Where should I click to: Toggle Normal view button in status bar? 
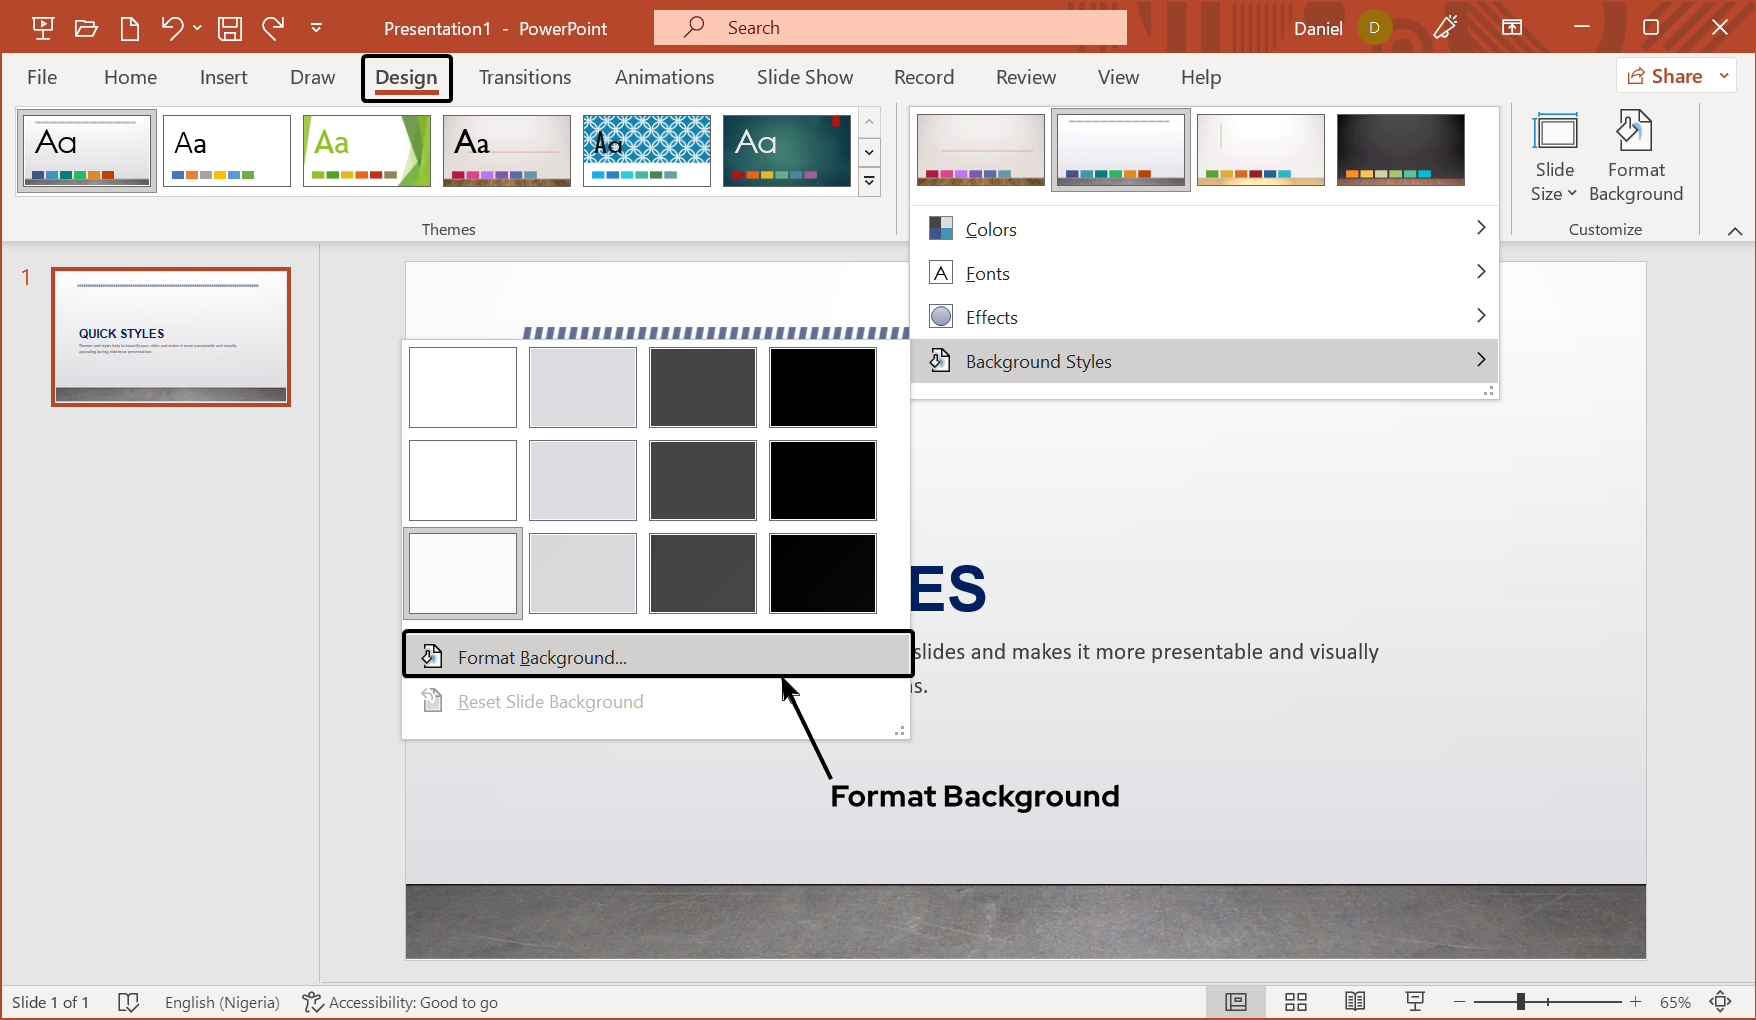[x=1236, y=1002]
